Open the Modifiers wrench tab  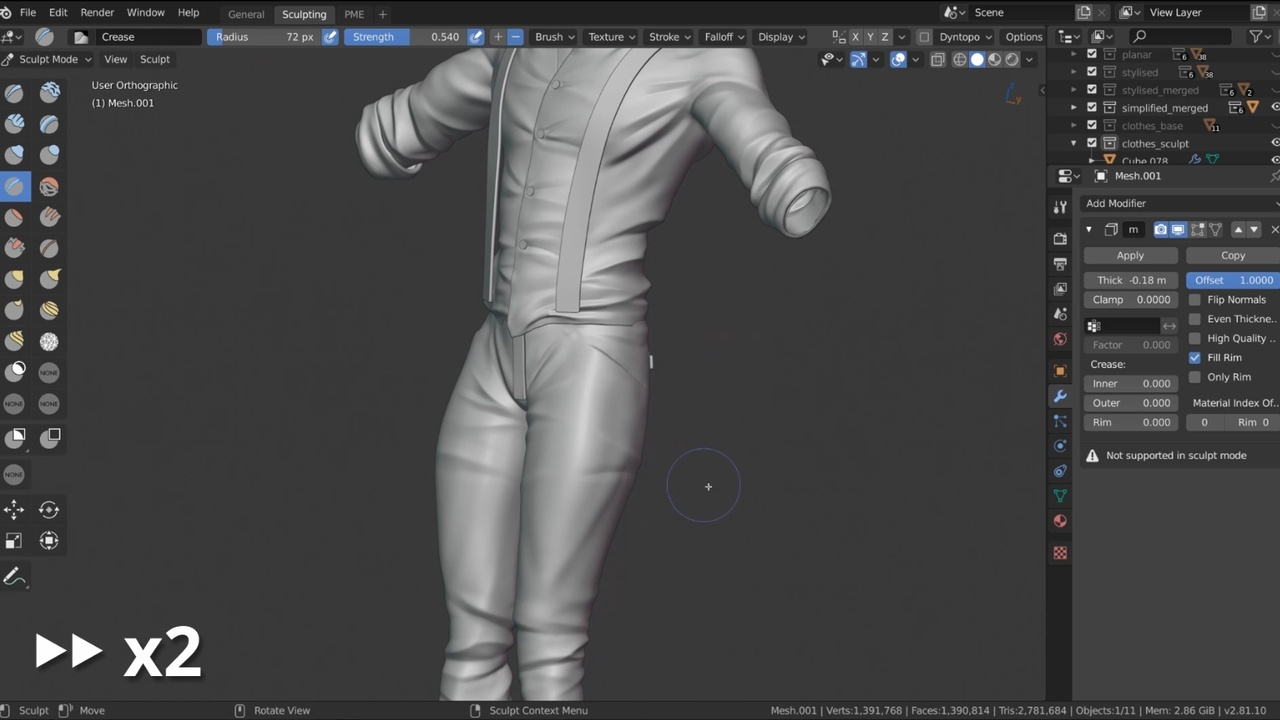pyautogui.click(x=1060, y=396)
